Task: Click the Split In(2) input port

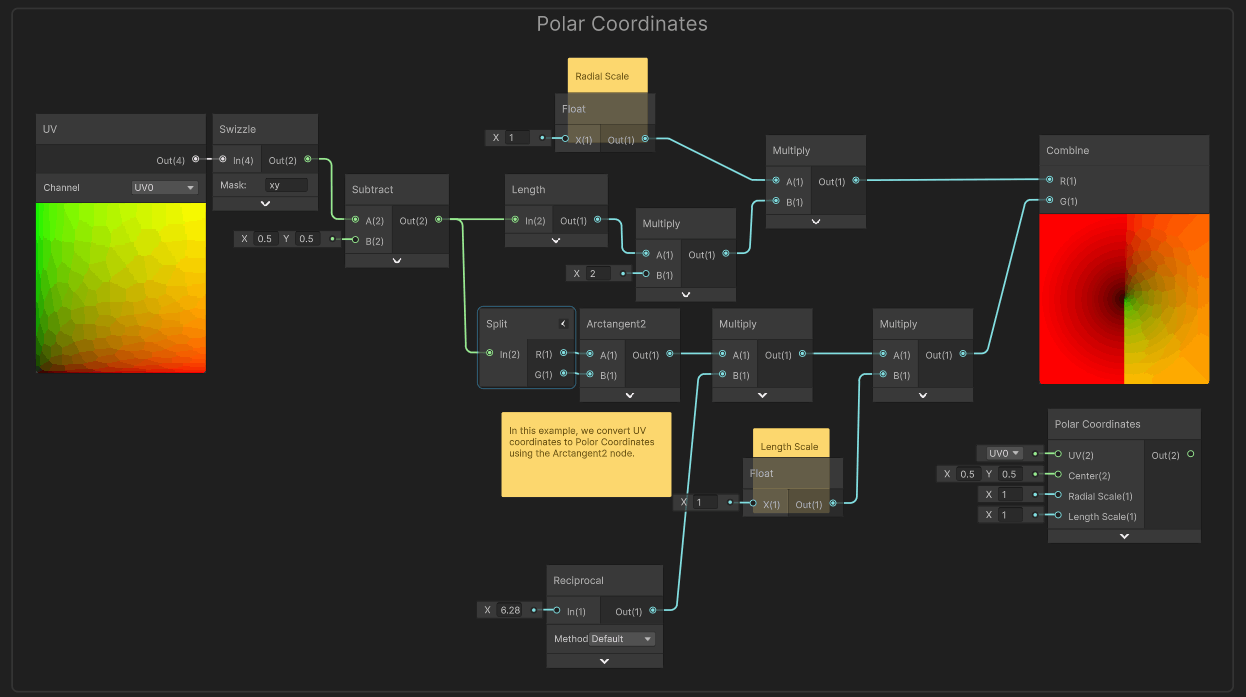Action: (x=489, y=354)
